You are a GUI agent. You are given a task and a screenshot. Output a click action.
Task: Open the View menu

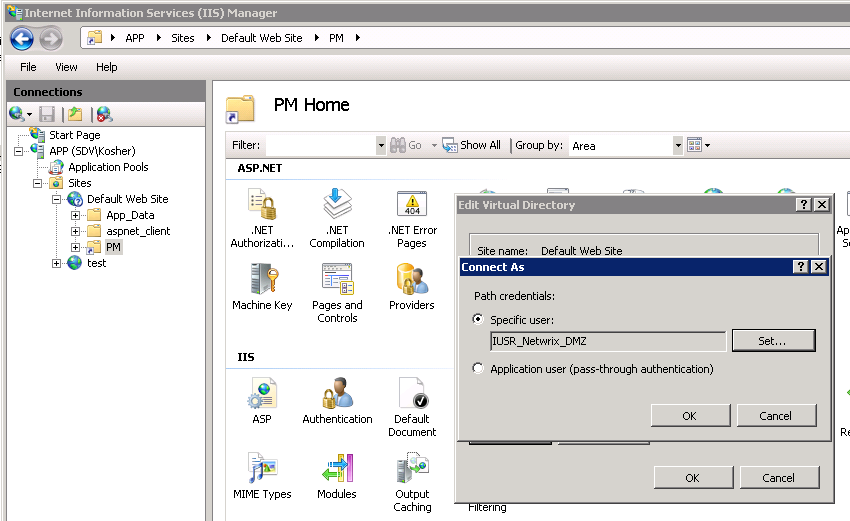point(66,67)
